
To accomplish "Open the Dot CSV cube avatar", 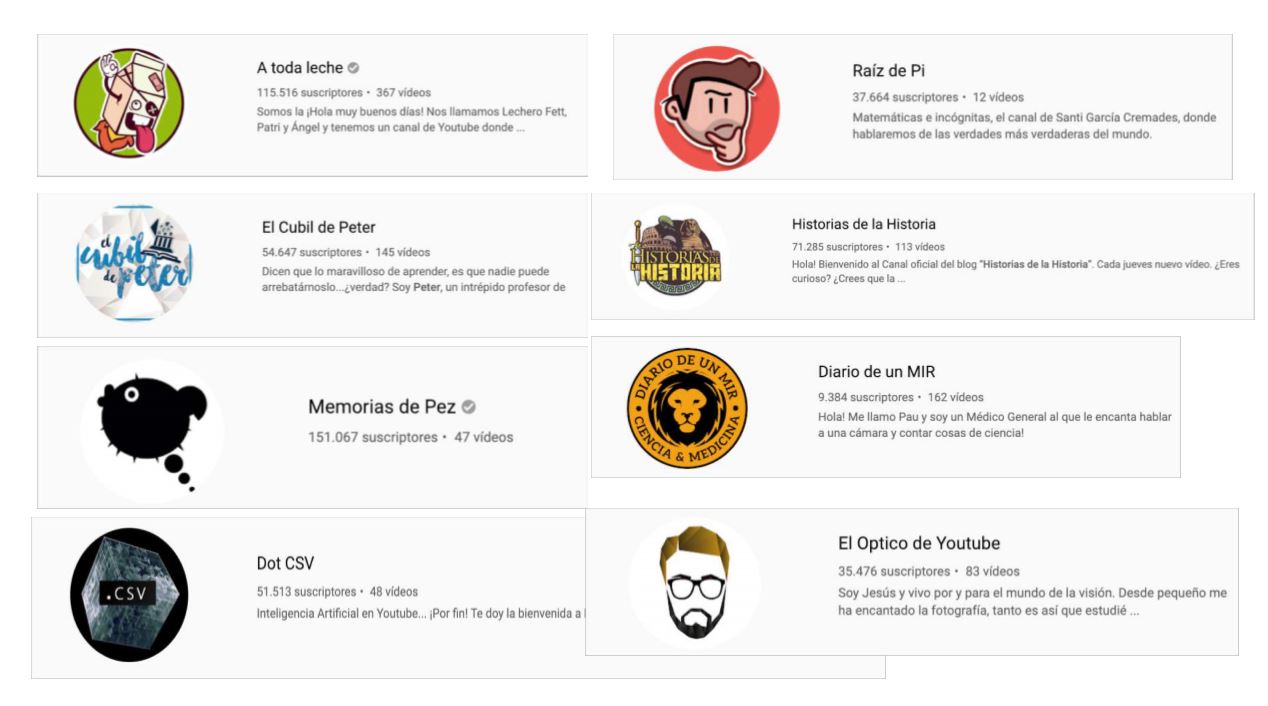I will [x=129, y=595].
